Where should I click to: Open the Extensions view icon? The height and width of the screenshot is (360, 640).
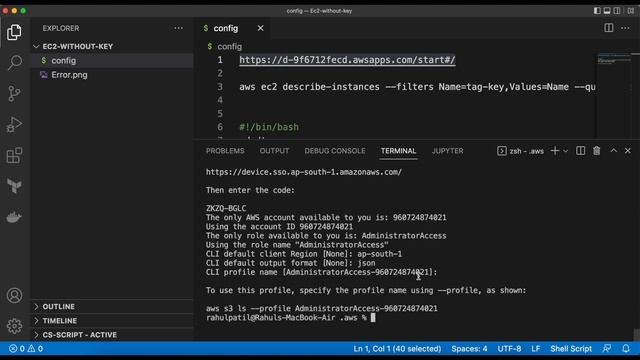pyautogui.click(x=14, y=156)
